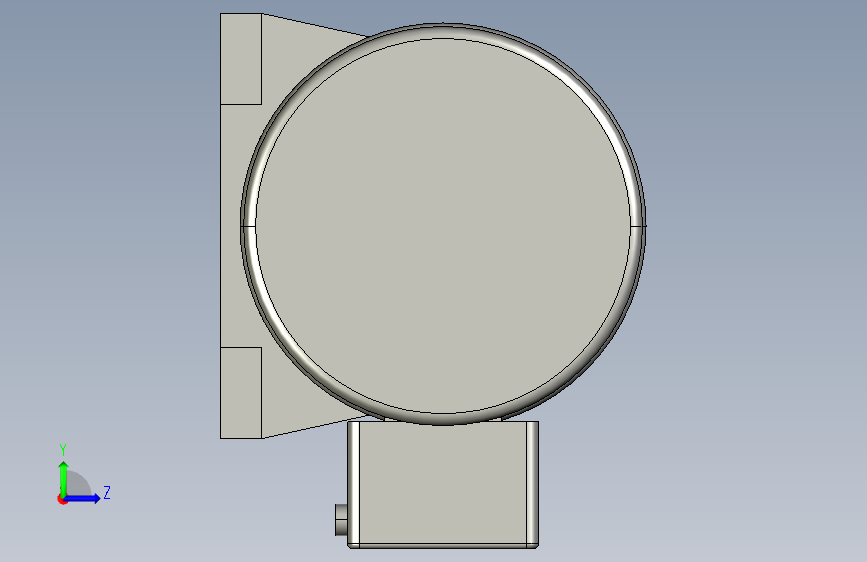The height and width of the screenshot is (562, 867).
Task: Click the green Y axis arrow of triad
Action: (x=64, y=478)
